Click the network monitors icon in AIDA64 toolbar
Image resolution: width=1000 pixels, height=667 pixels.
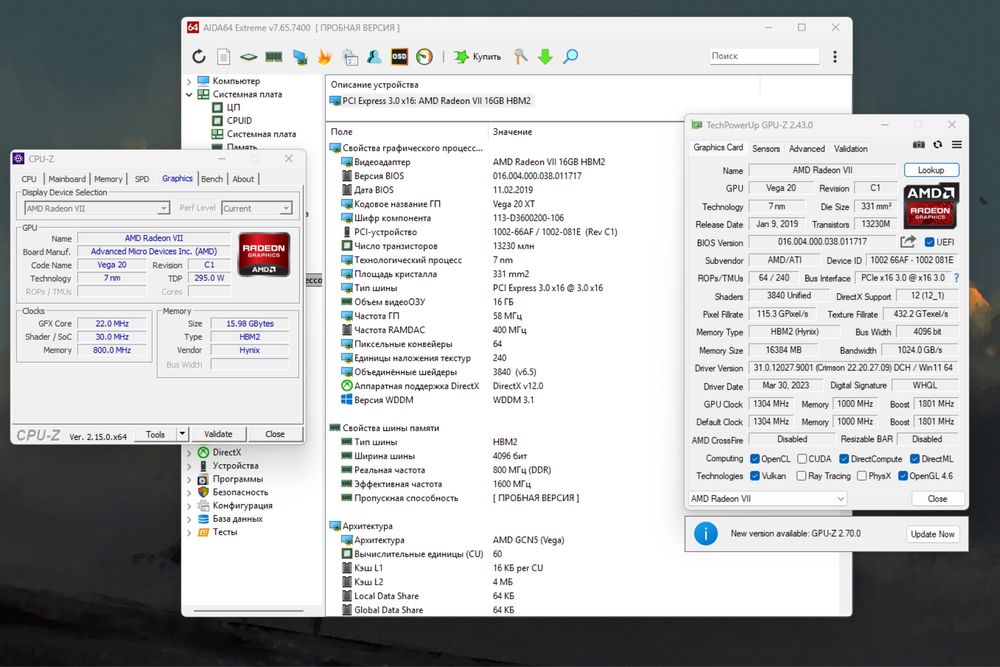coord(300,57)
